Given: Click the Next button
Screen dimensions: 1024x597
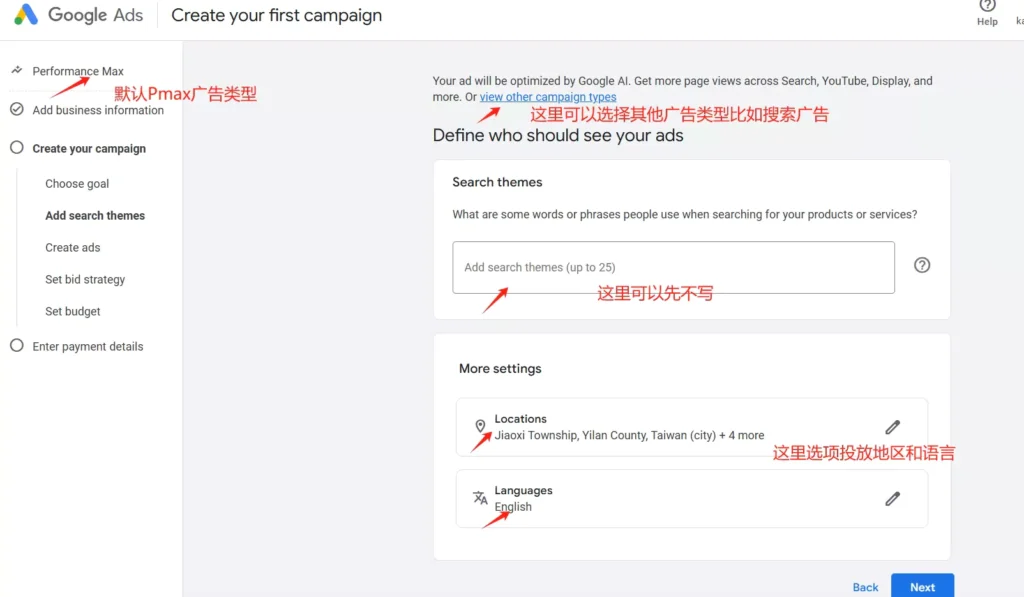Looking at the screenshot, I should coord(922,587).
